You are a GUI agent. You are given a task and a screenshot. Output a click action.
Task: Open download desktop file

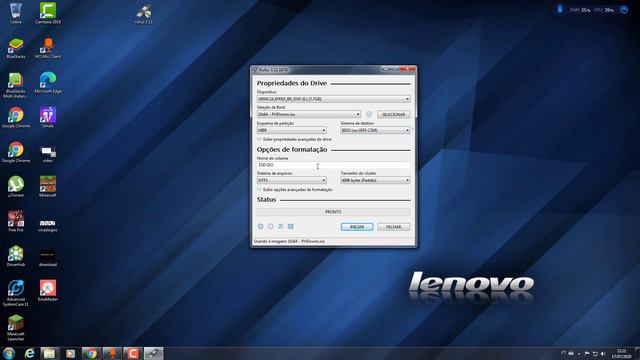(48, 258)
